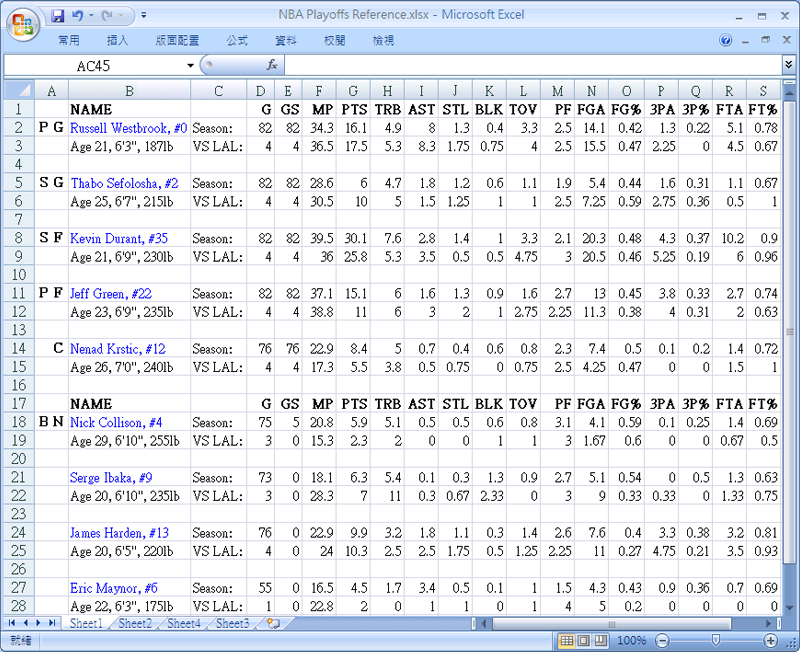This screenshot has width=800, height=652.
Task: Go to first sheet tab arrow
Action: coord(11,622)
